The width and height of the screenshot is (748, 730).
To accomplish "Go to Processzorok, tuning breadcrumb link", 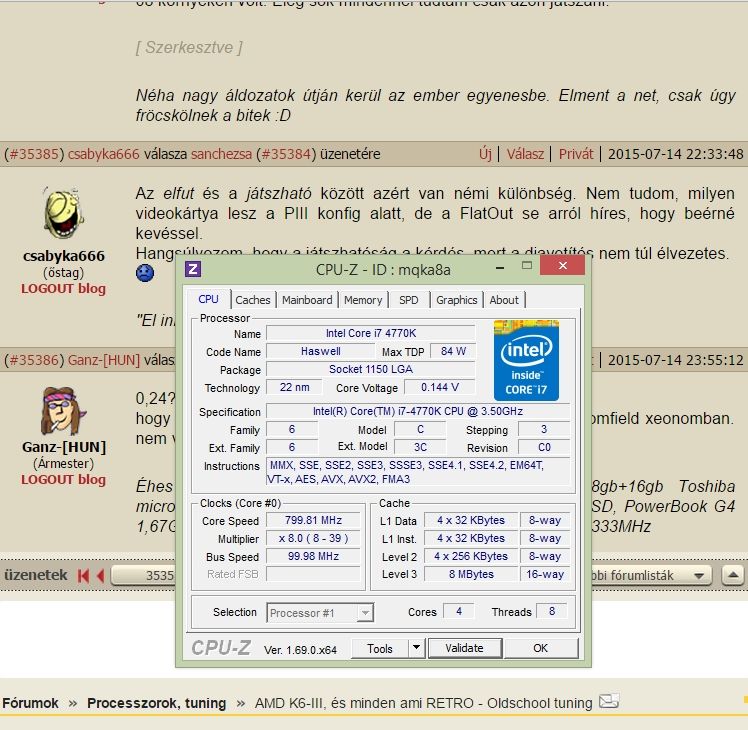I will tap(156, 703).
